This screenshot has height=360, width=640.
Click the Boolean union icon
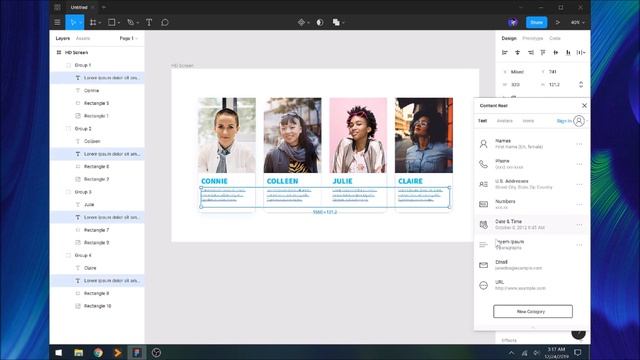click(336, 22)
